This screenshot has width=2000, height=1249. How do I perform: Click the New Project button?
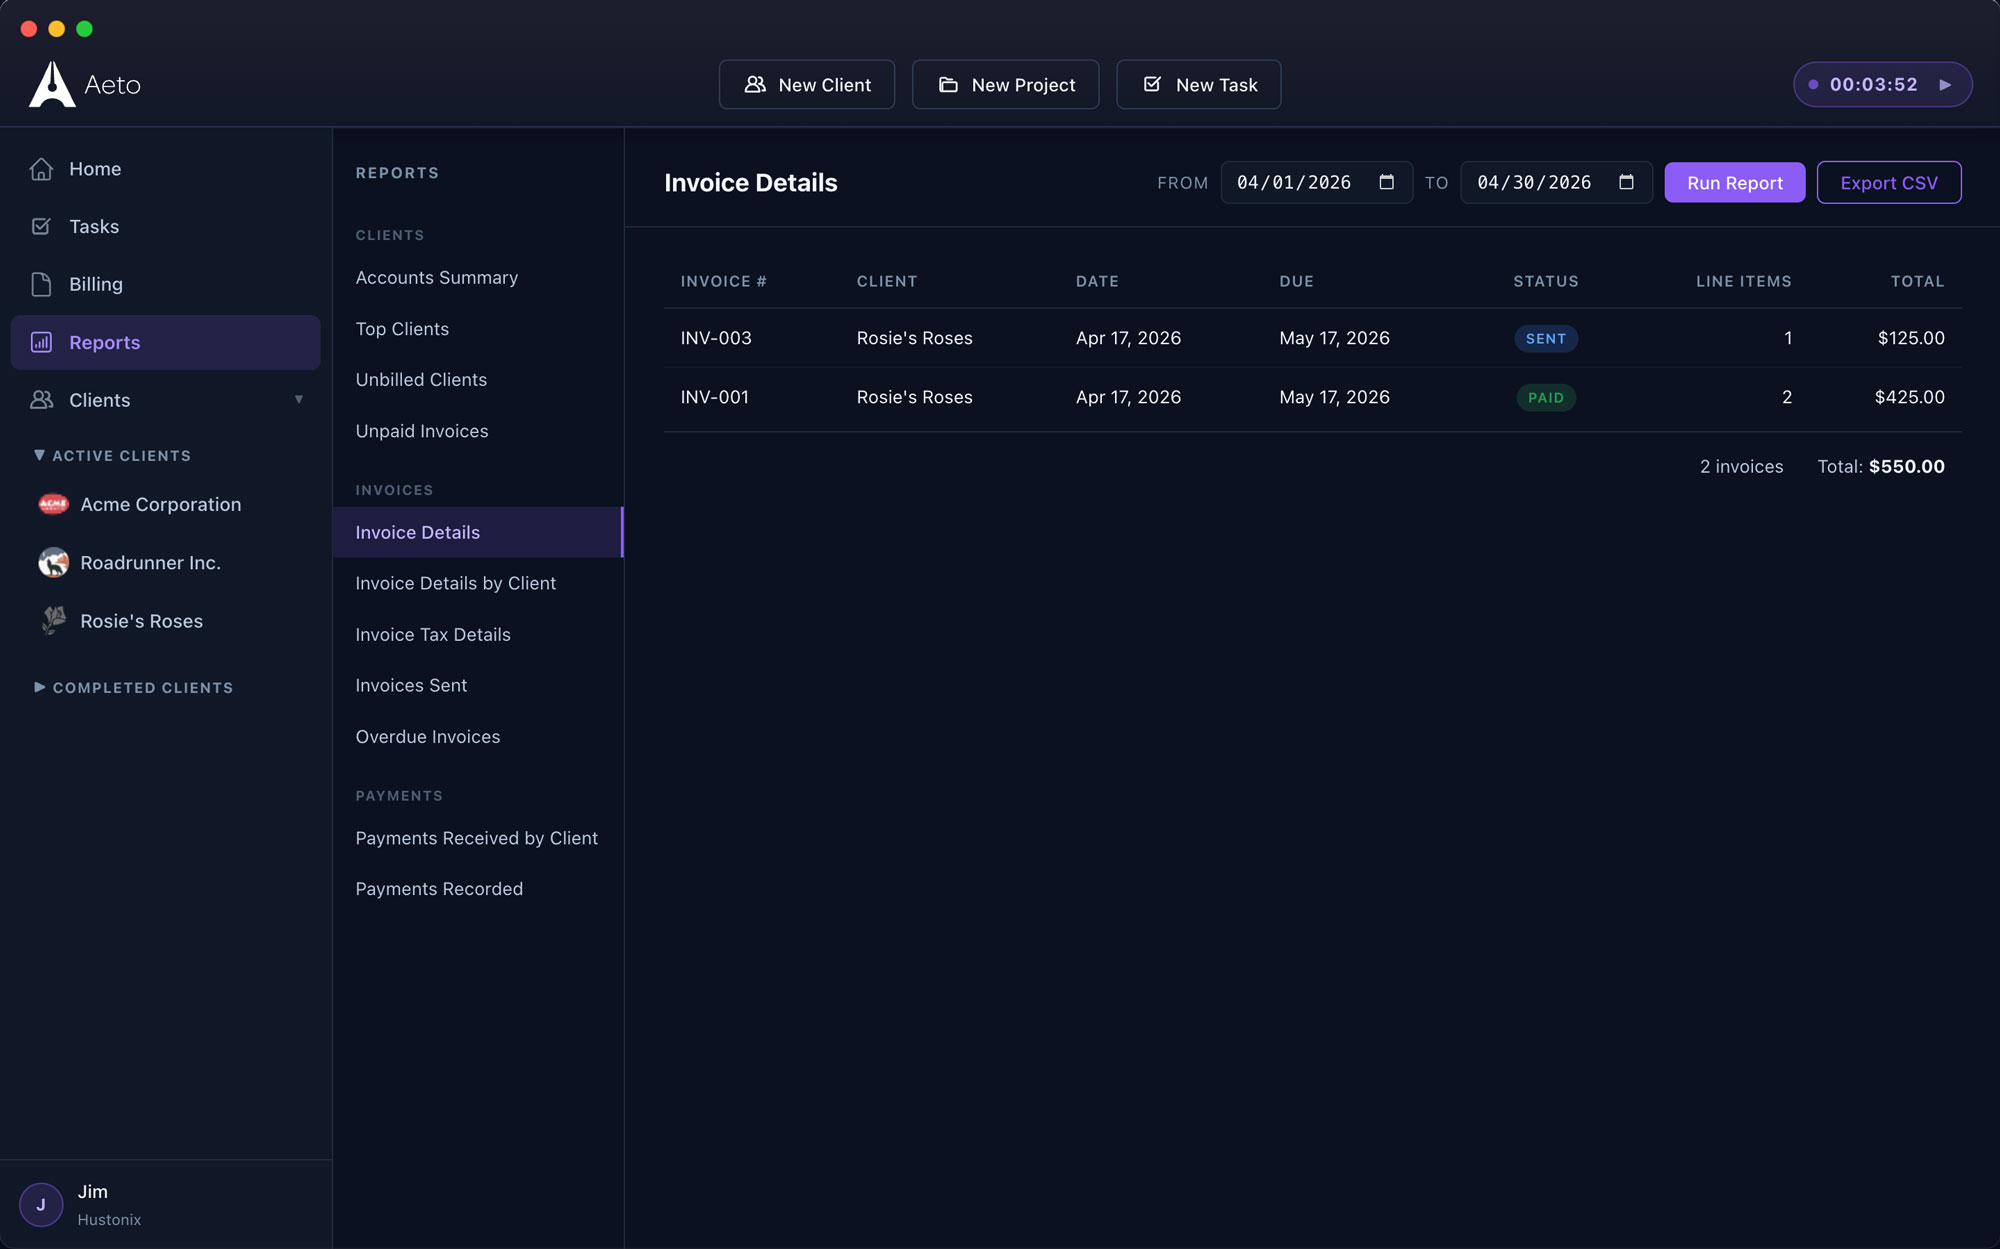[1005, 85]
